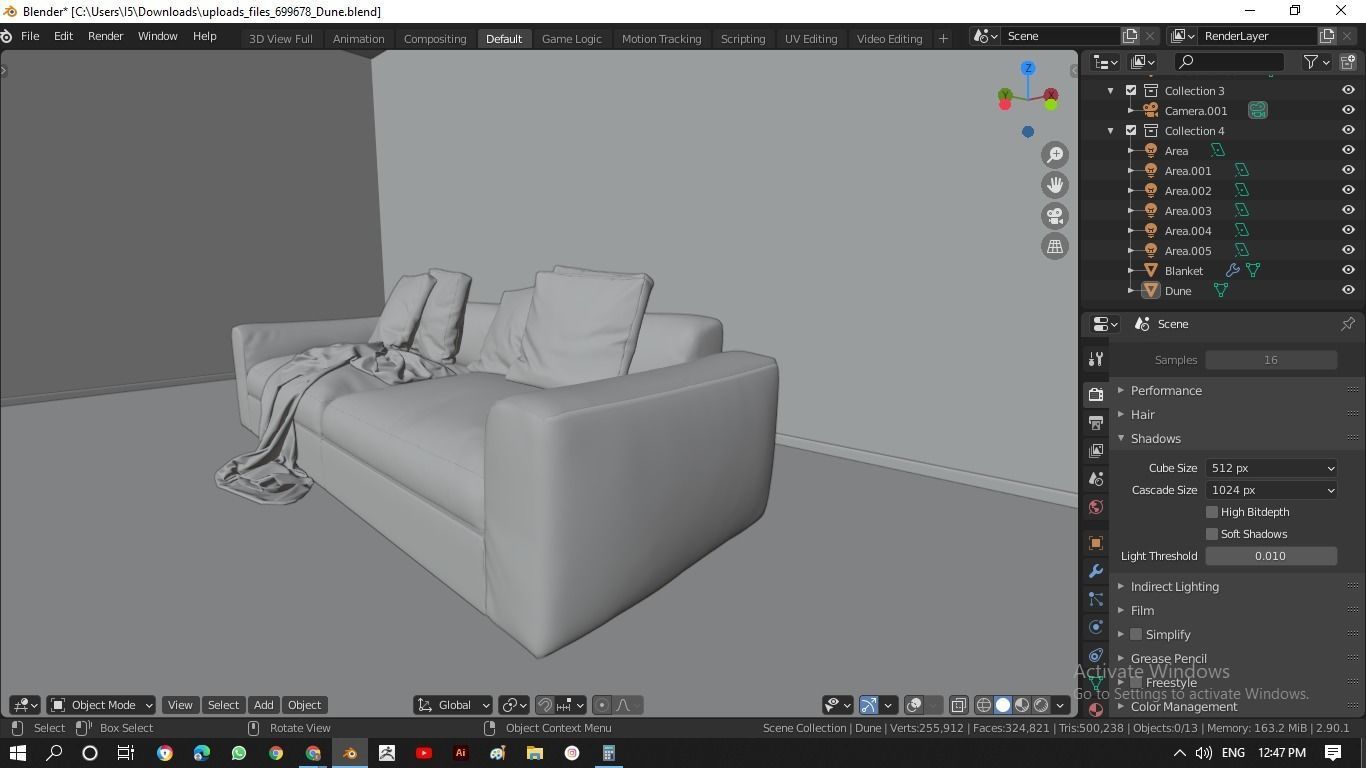Screen dimensions: 1366x768
Task: Select Rendered viewport shading mode
Action: (x=1041, y=705)
